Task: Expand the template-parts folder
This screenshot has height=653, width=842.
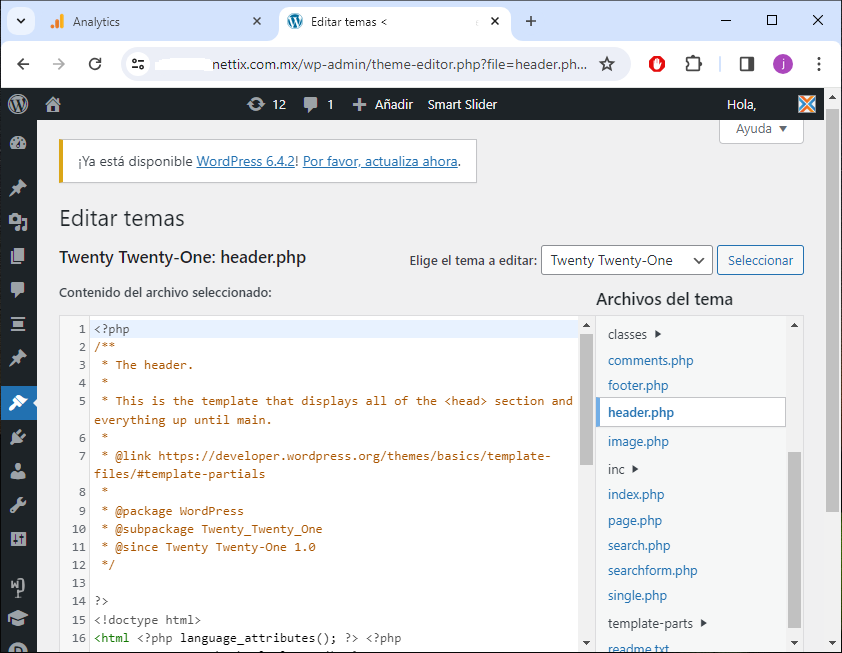Action: [657, 624]
